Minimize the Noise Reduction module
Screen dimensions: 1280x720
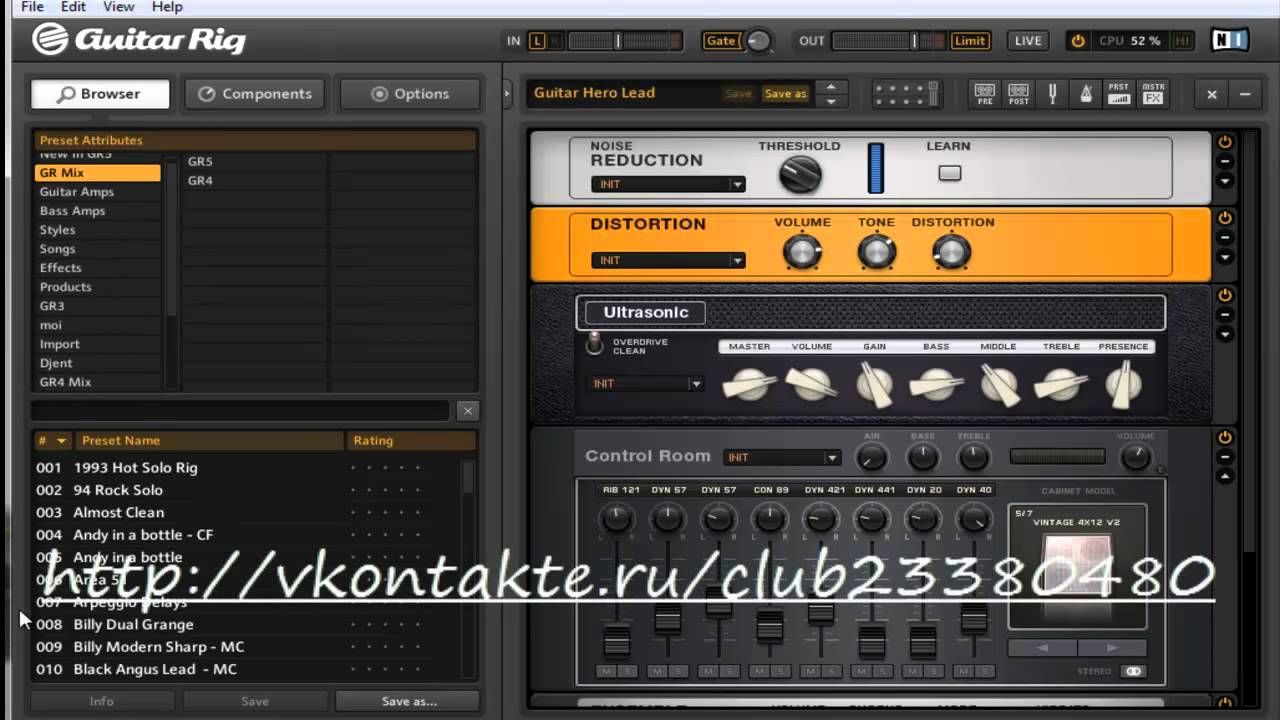(1224, 162)
